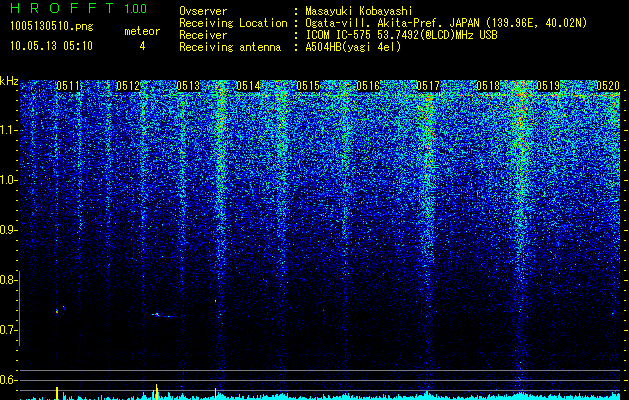Click the 1.0 kHz axis label
Image resolution: width=629 pixels, height=400 pixels.
tap(7, 180)
